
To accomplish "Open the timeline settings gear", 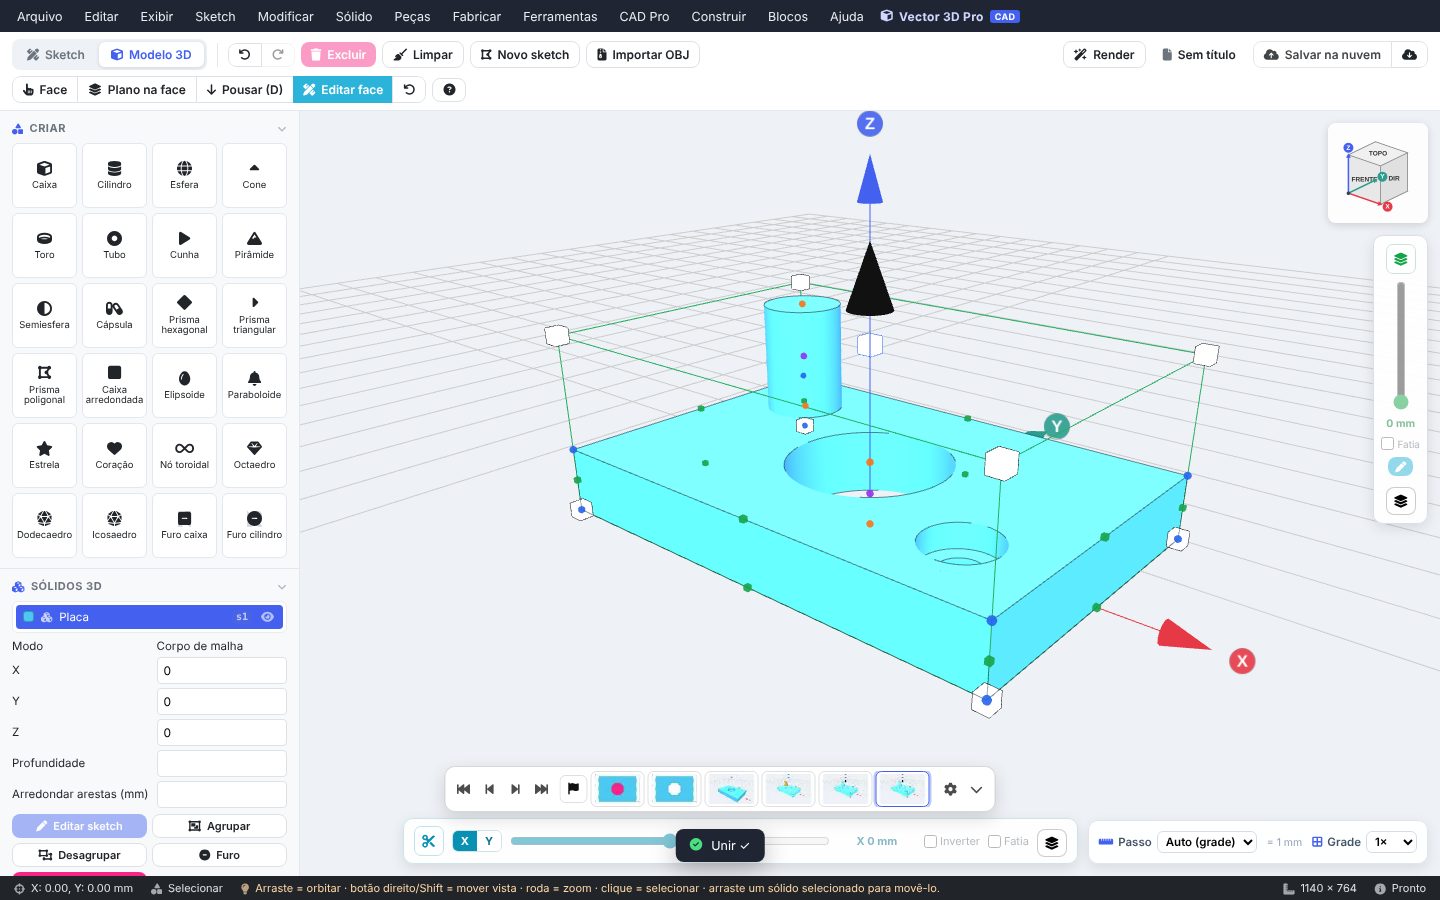I will coord(950,789).
